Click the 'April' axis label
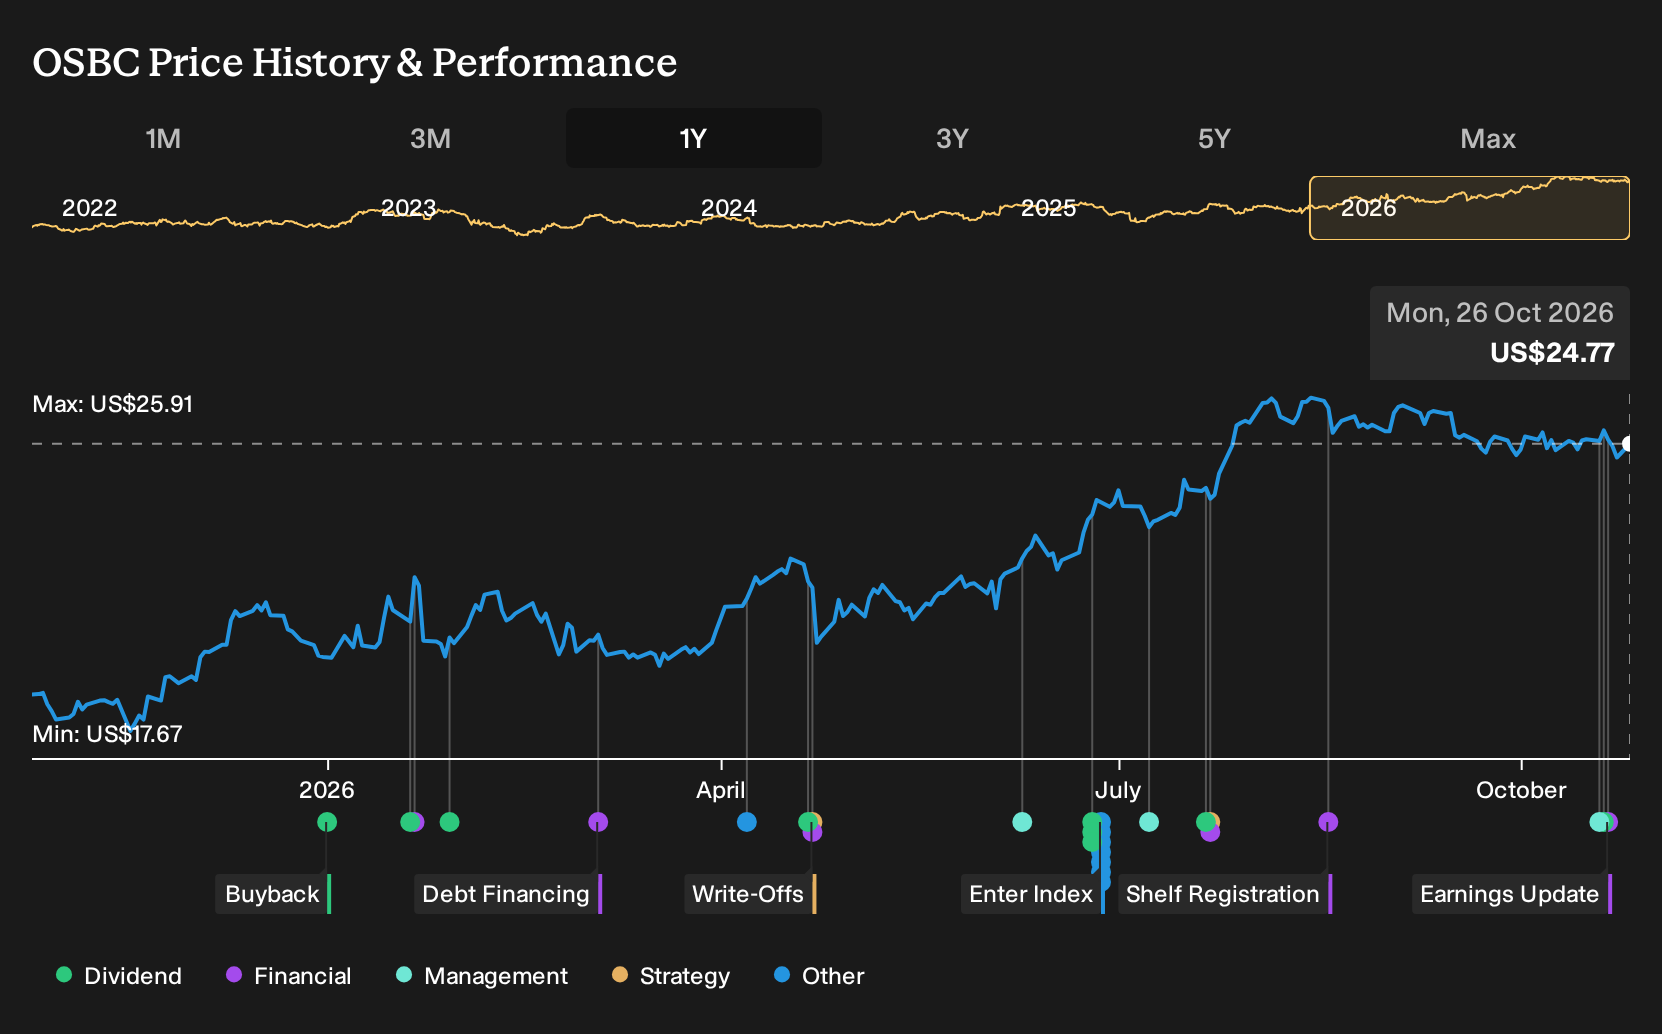 (721, 790)
